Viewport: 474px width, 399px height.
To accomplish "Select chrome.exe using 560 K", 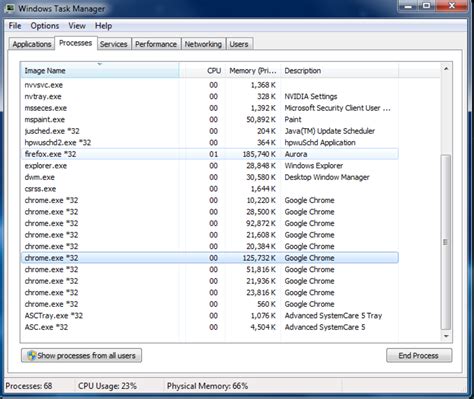I will [210, 304].
